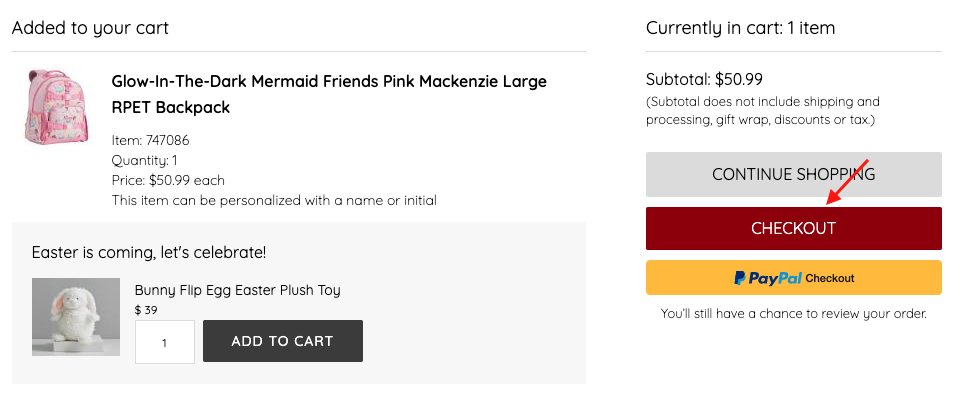Click the "review your order" note below PayPal
Screen dimensions: 974x401
point(793,314)
